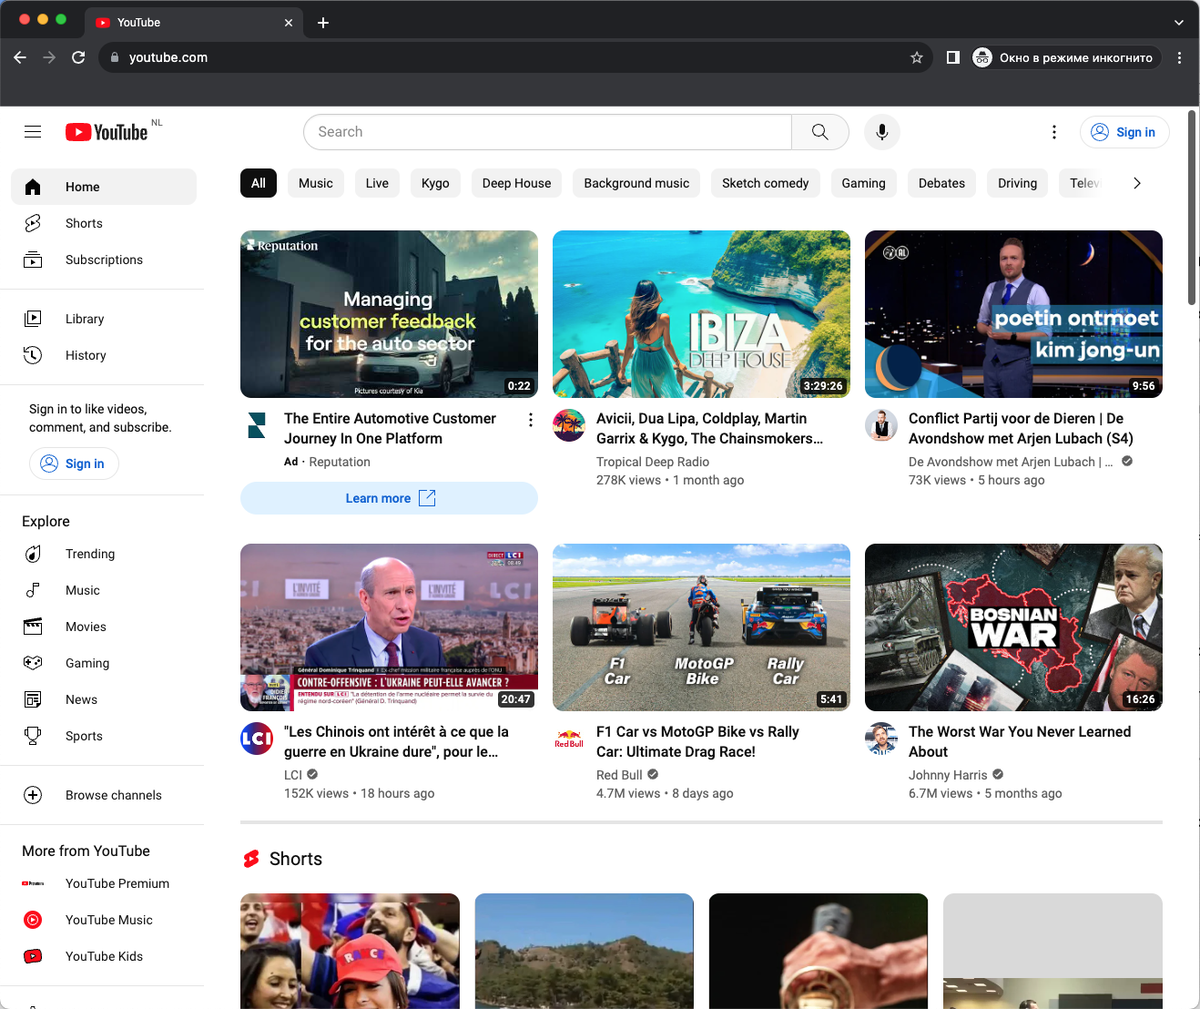Click Red Bull channel avatar
Viewport: 1200px width, 1009px height.
(x=569, y=738)
